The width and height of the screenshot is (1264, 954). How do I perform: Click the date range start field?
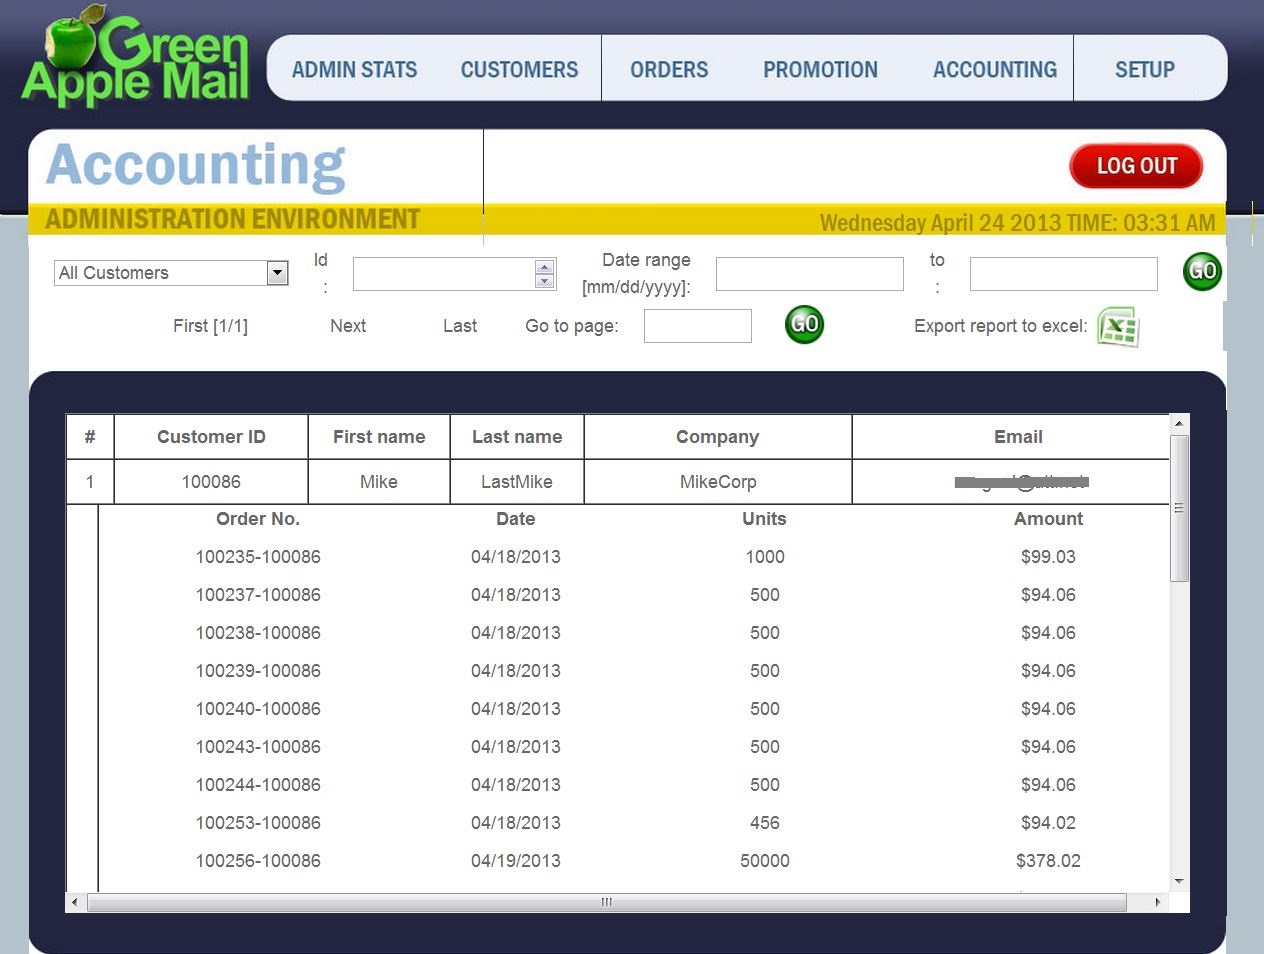pyautogui.click(x=810, y=274)
